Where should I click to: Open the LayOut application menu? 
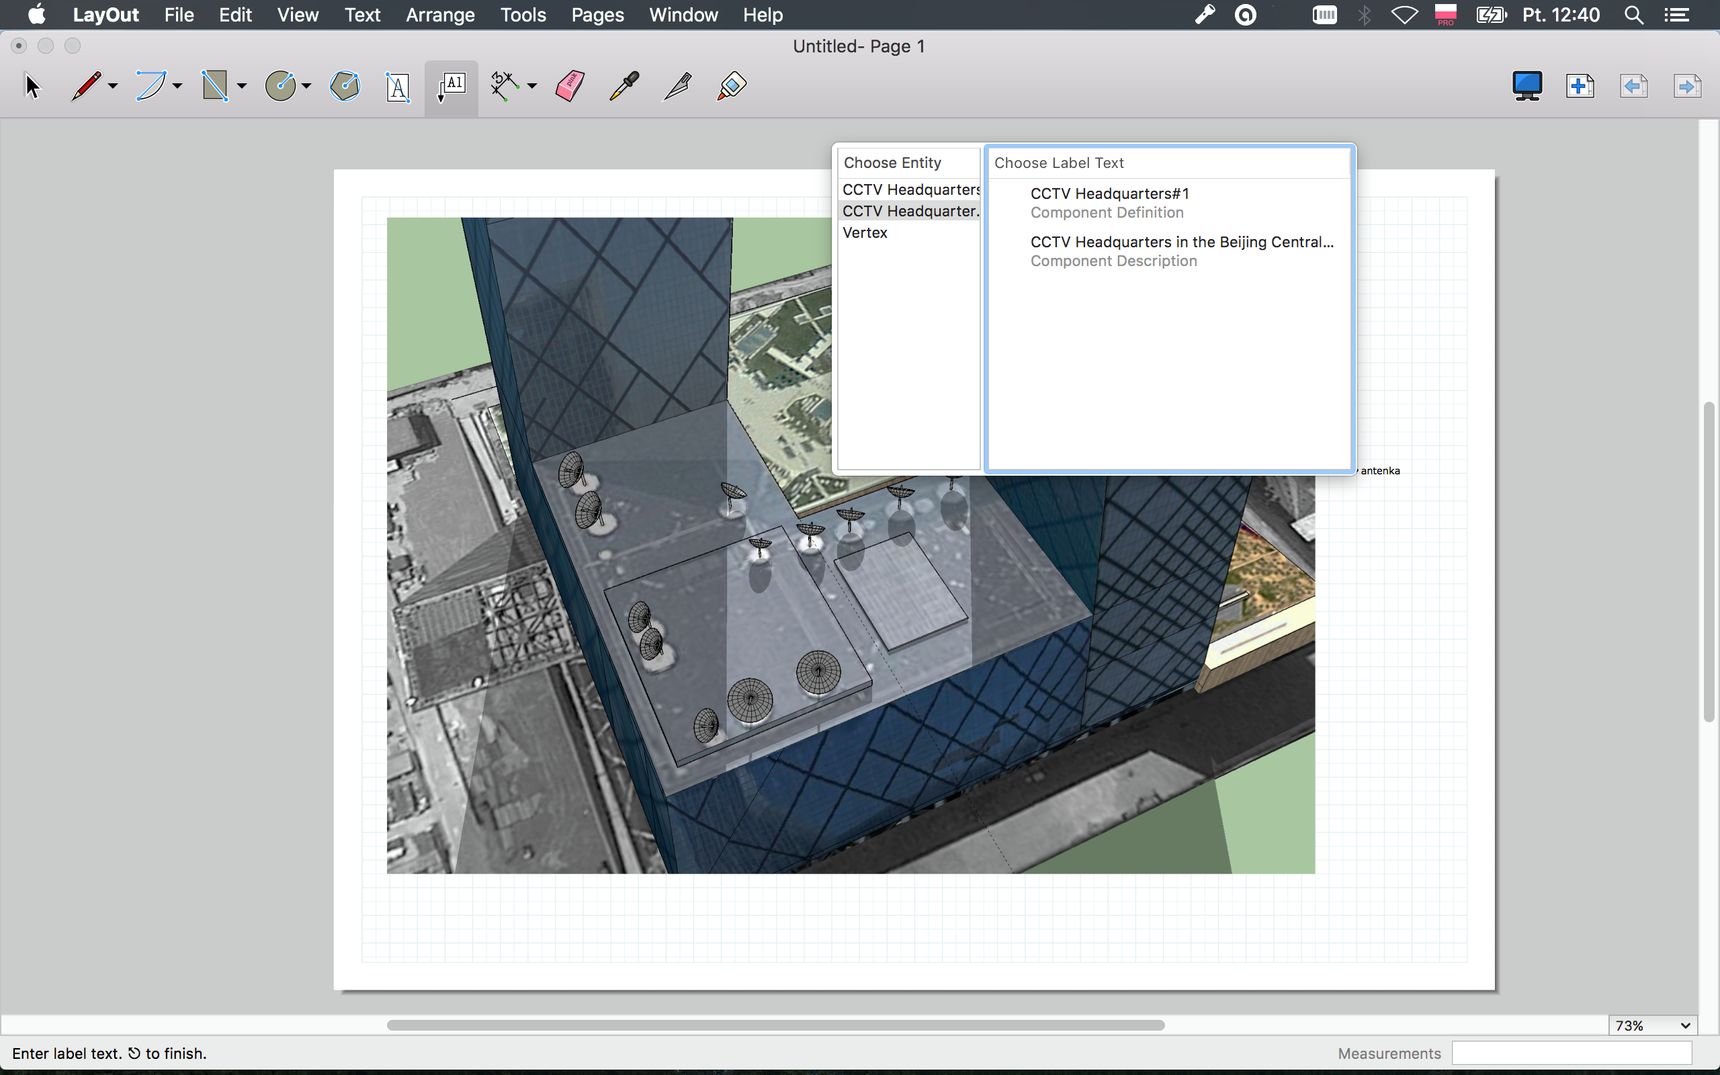(105, 15)
